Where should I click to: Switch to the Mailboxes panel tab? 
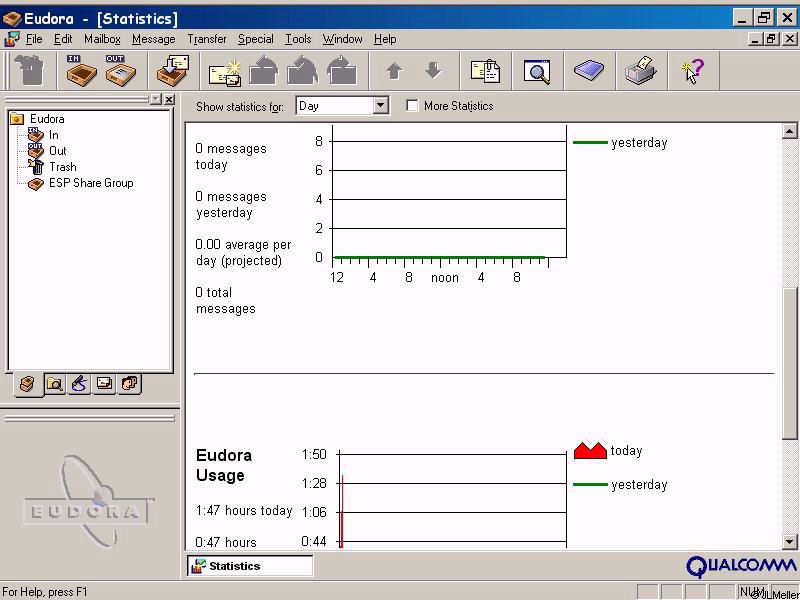point(28,384)
